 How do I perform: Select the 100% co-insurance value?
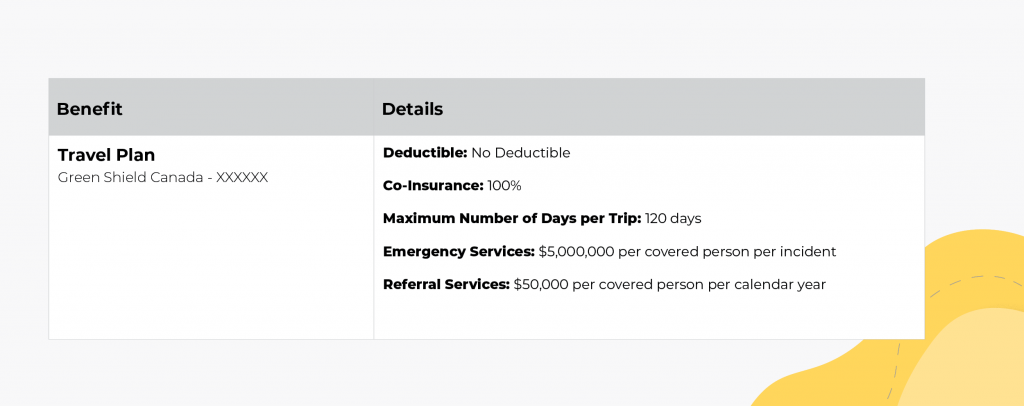504,185
